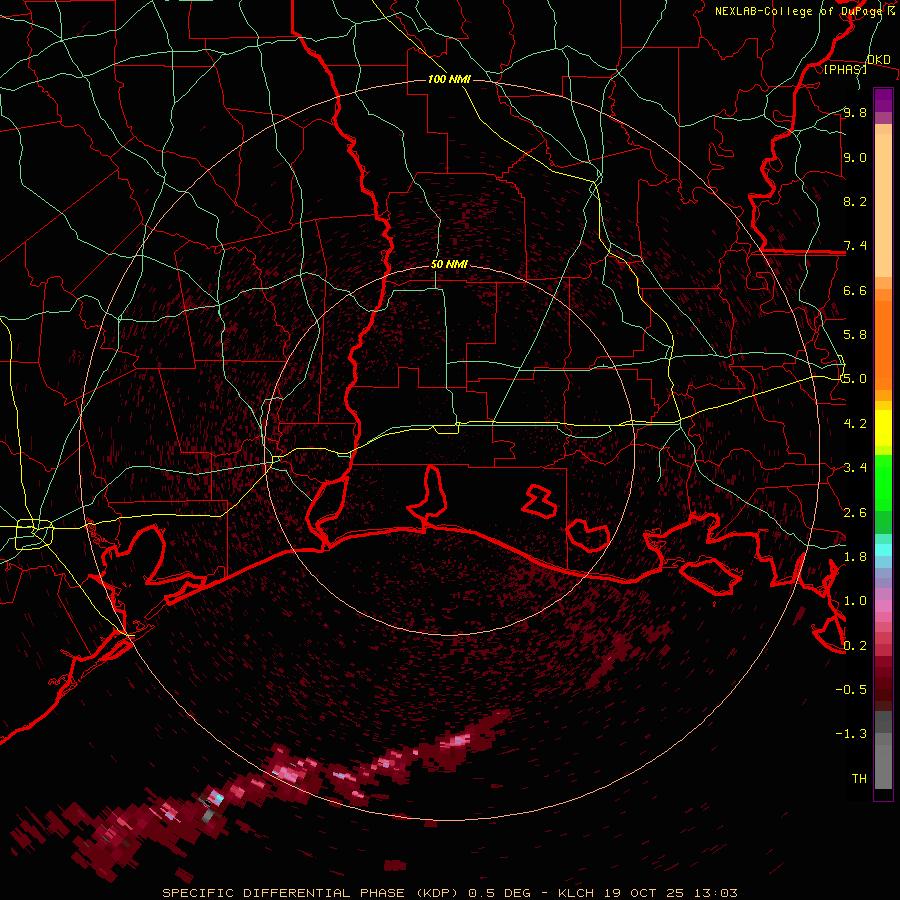Pick the yellow band of the color bar
The image size is (900, 900).
coord(883,428)
